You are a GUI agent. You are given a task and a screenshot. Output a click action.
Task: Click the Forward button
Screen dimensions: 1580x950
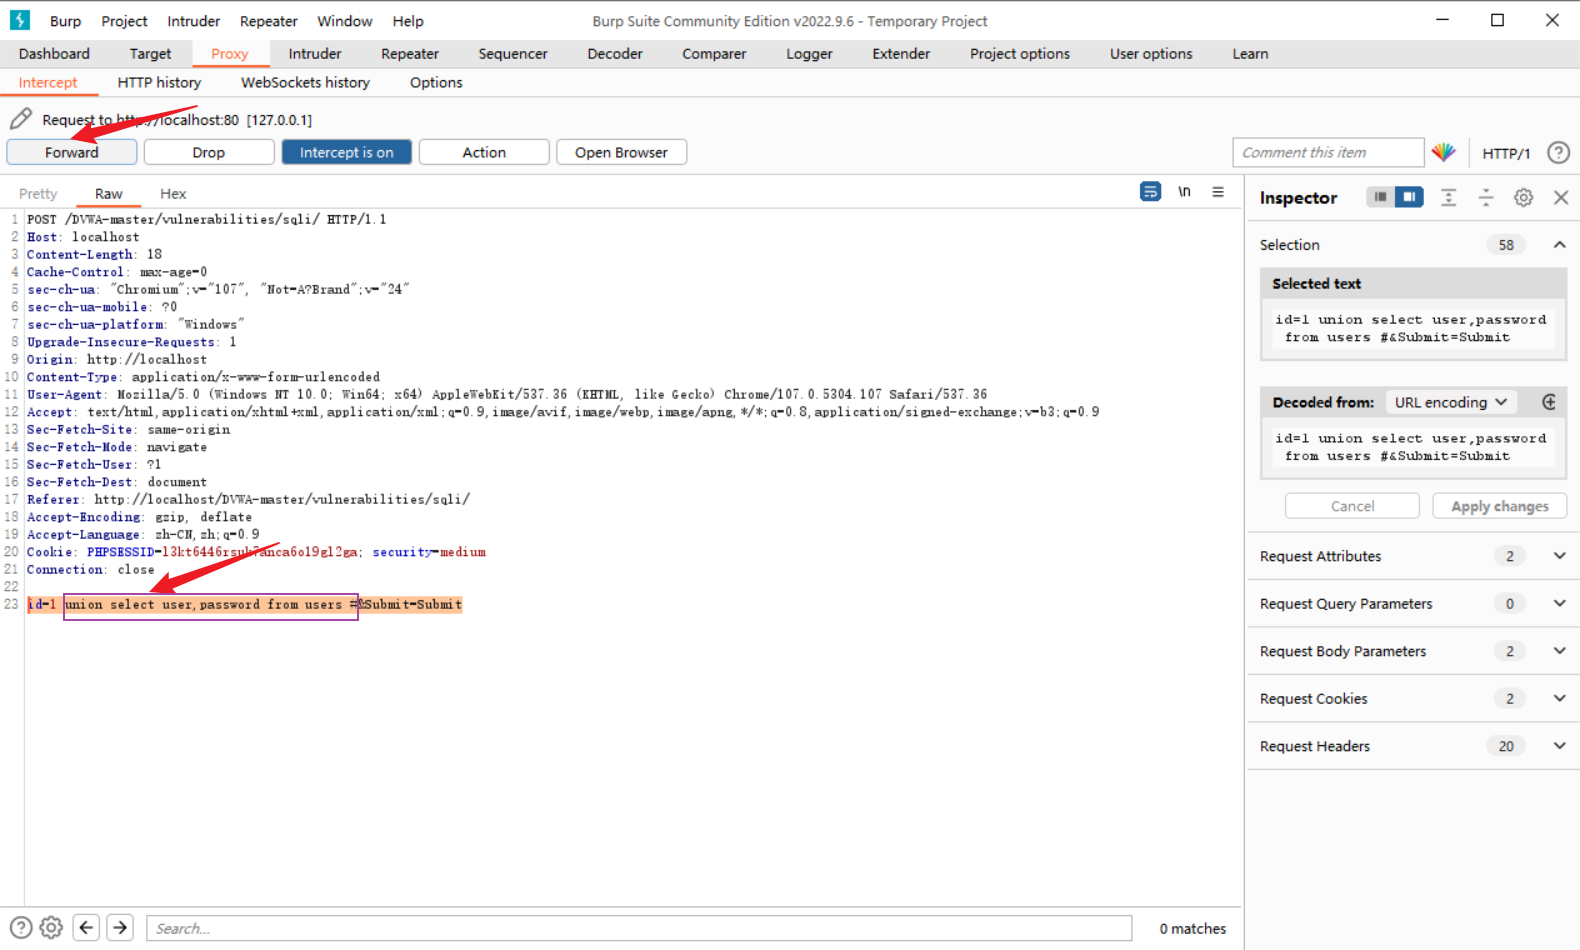[72, 152]
